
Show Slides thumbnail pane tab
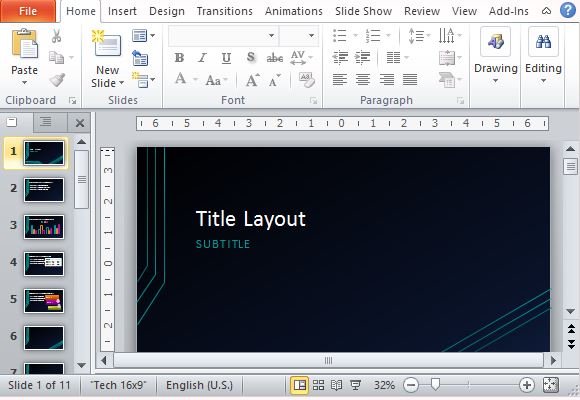click(x=12, y=122)
